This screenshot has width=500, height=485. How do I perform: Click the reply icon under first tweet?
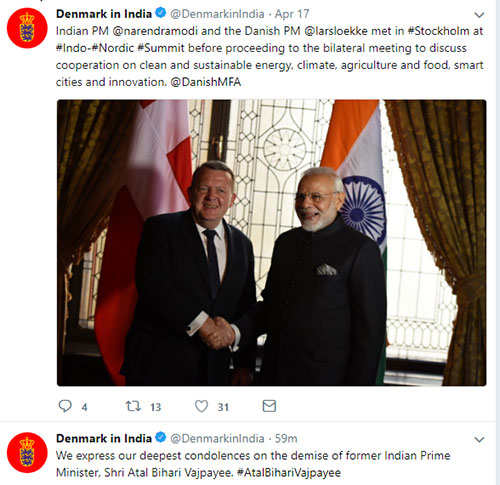pyautogui.click(x=65, y=406)
